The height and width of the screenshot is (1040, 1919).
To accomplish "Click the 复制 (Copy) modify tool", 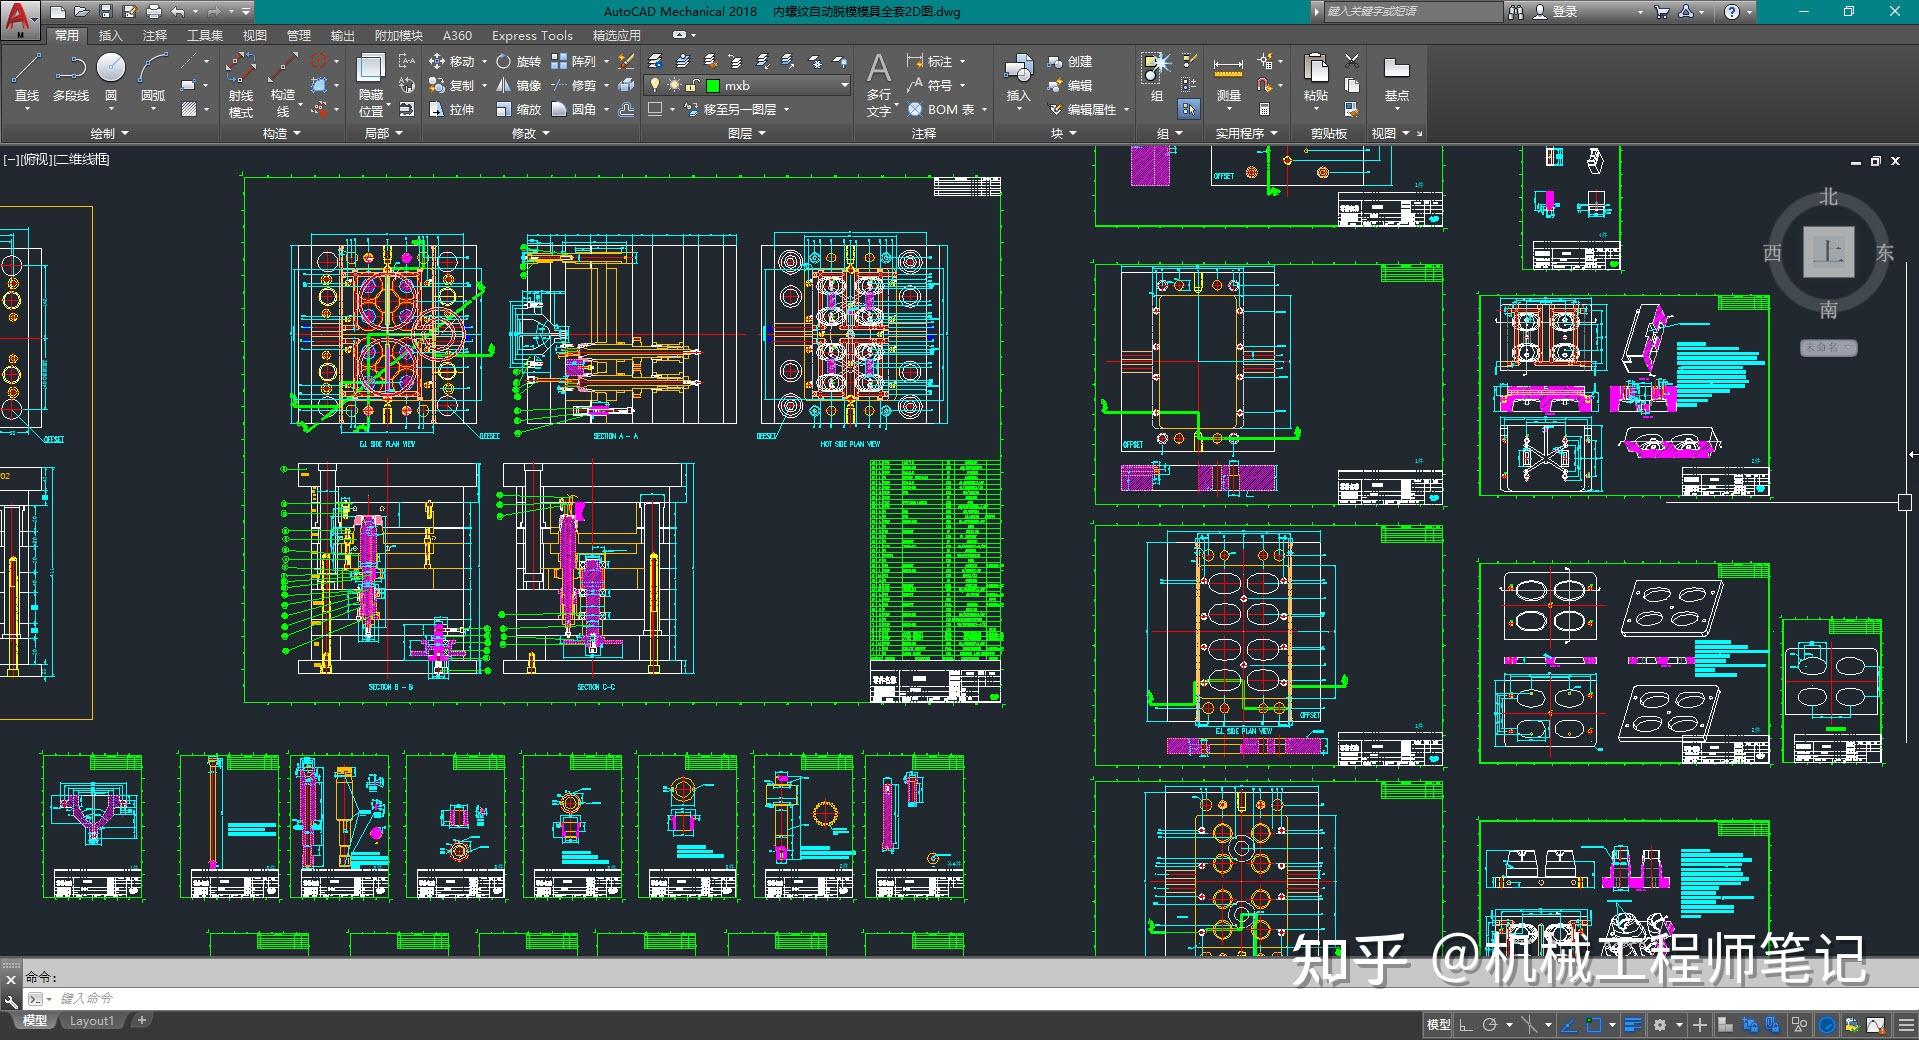I will pyautogui.click(x=460, y=85).
